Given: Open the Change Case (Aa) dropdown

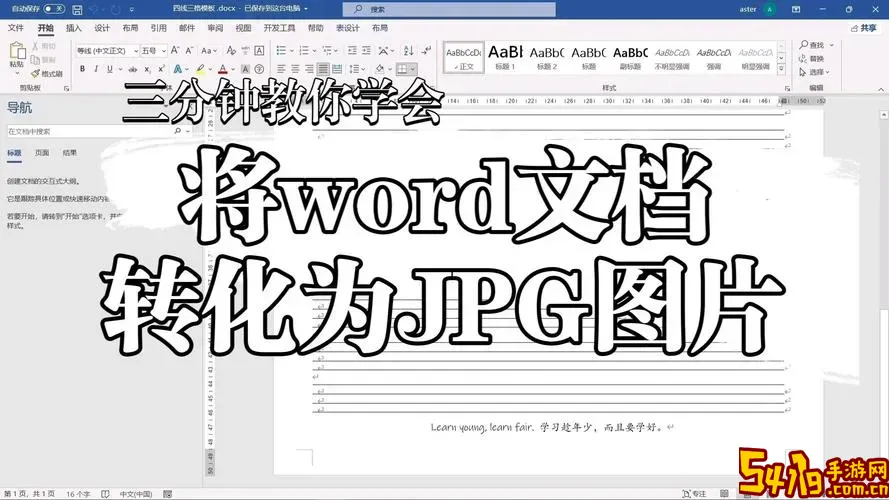Looking at the screenshot, I should [209, 50].
